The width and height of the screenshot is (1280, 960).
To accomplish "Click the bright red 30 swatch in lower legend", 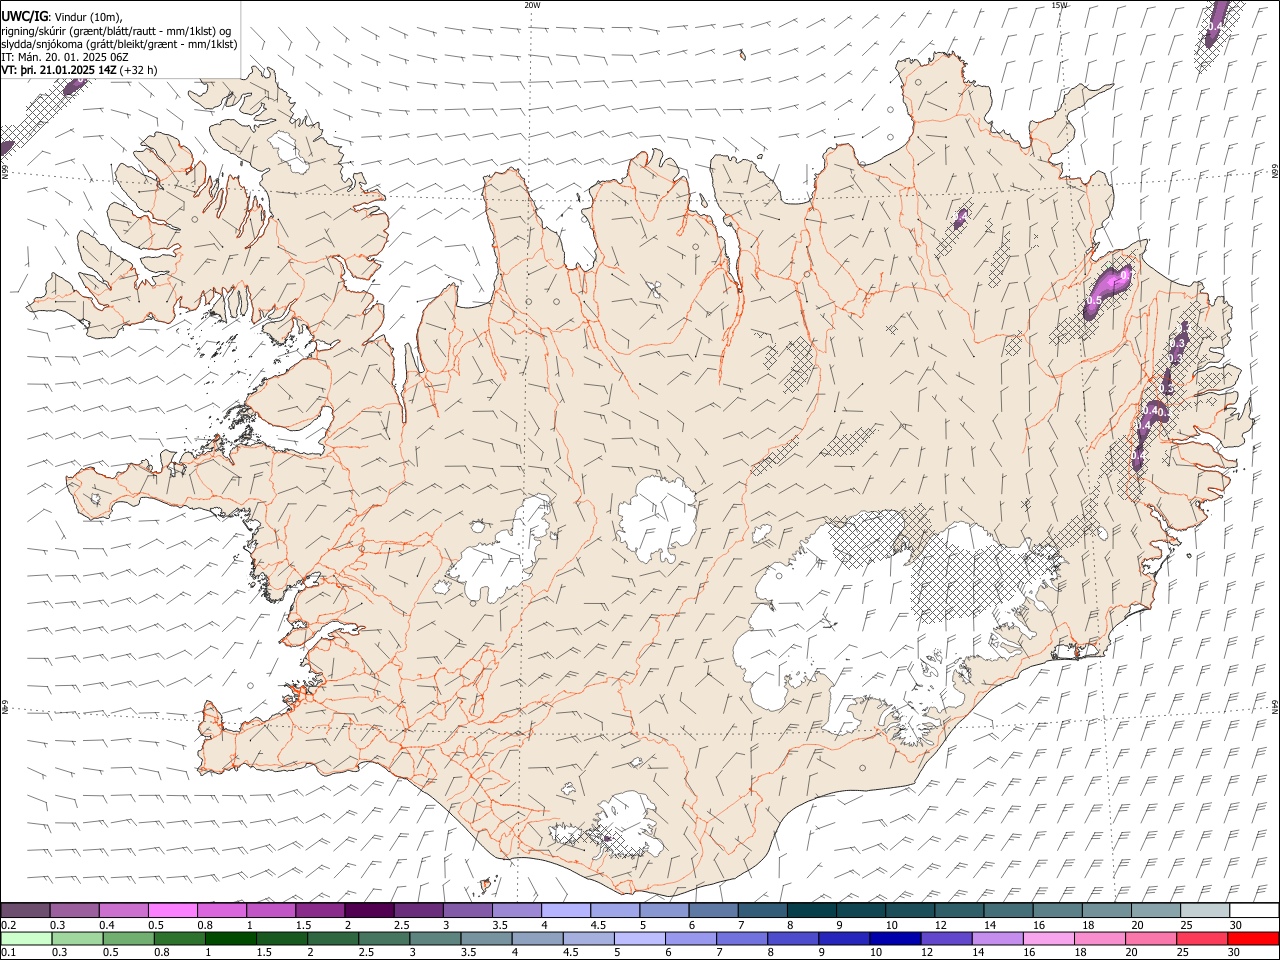I will tap(1253, 938).
